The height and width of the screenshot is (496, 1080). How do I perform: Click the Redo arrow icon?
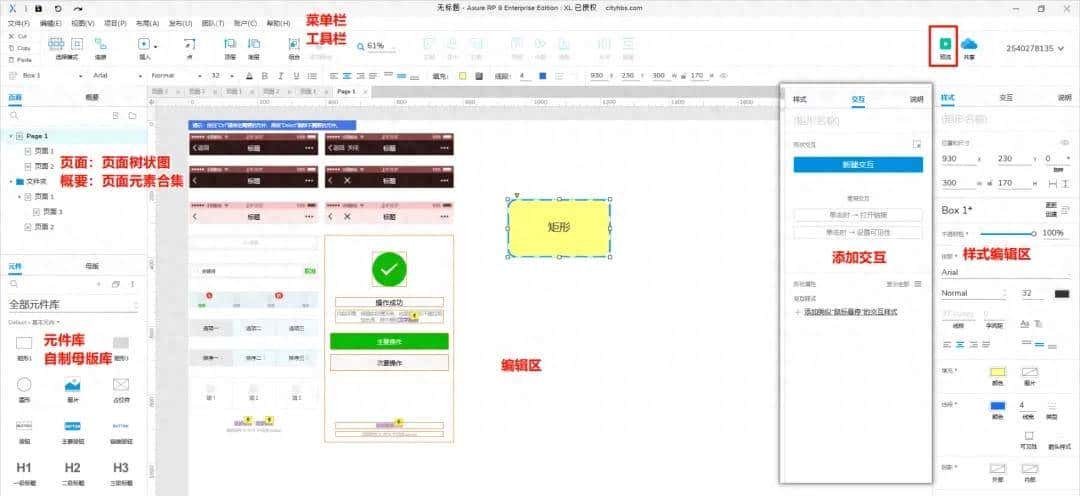(x=78, y=8)
